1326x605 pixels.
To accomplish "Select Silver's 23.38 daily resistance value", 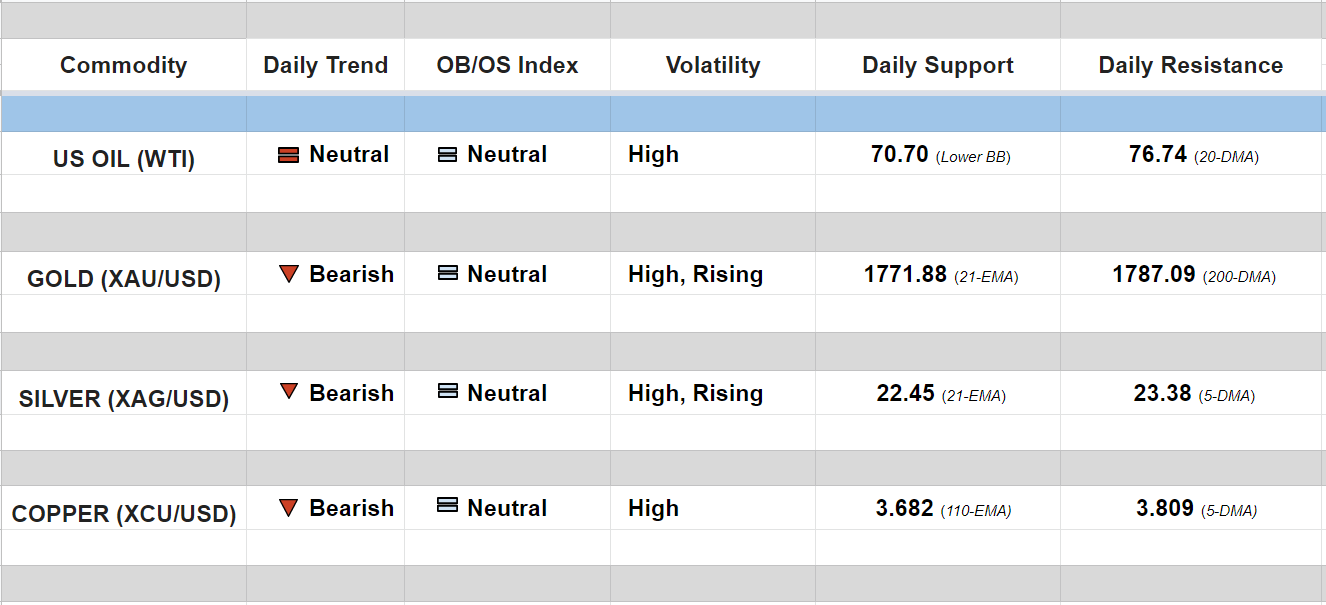I will pos(1162,394).
